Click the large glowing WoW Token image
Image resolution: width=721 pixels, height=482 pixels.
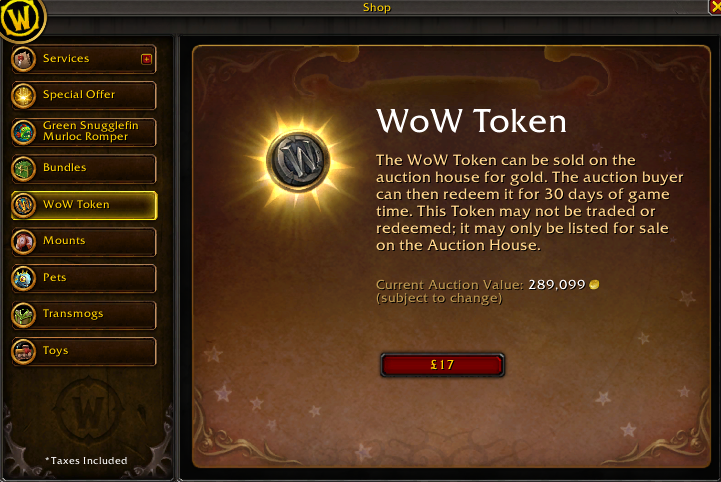pos(298,160)
